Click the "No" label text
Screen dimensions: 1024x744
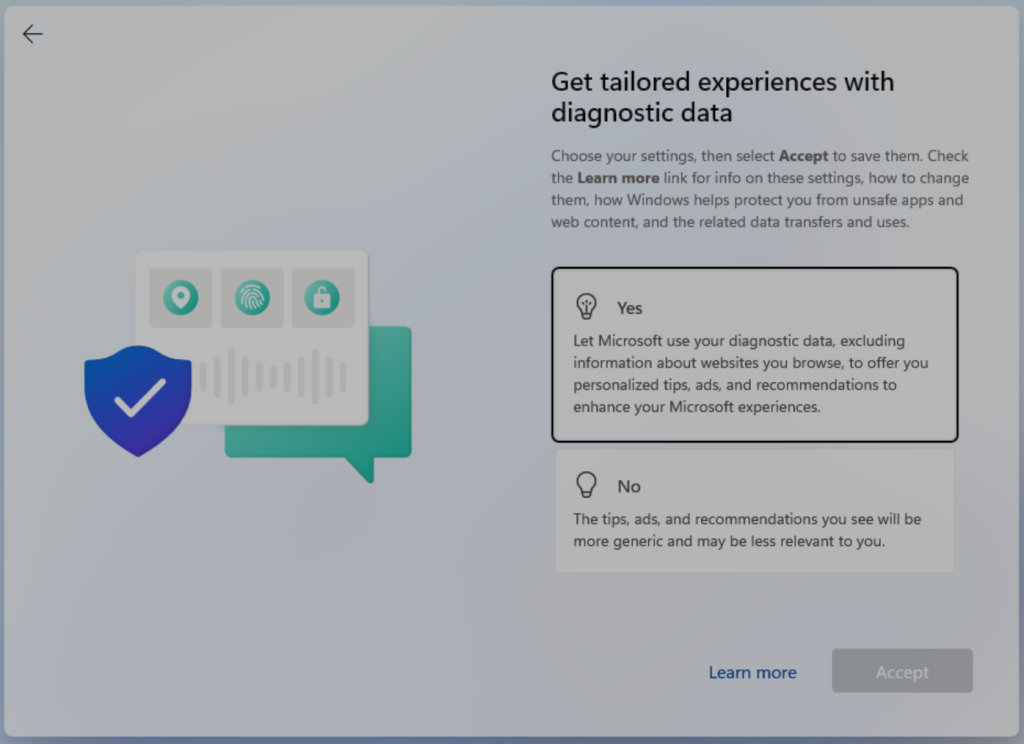coord(628,486)
